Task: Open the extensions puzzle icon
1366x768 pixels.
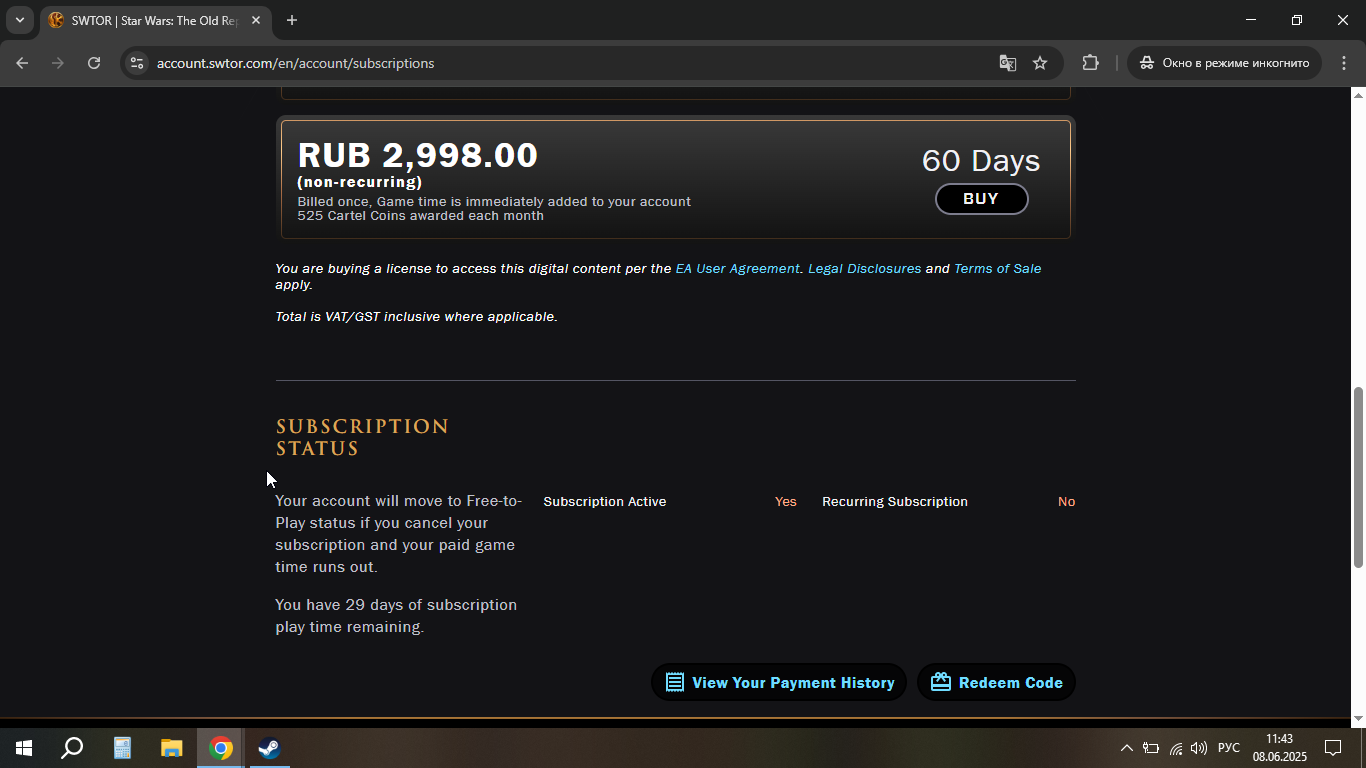Action: pos(1090,63)
